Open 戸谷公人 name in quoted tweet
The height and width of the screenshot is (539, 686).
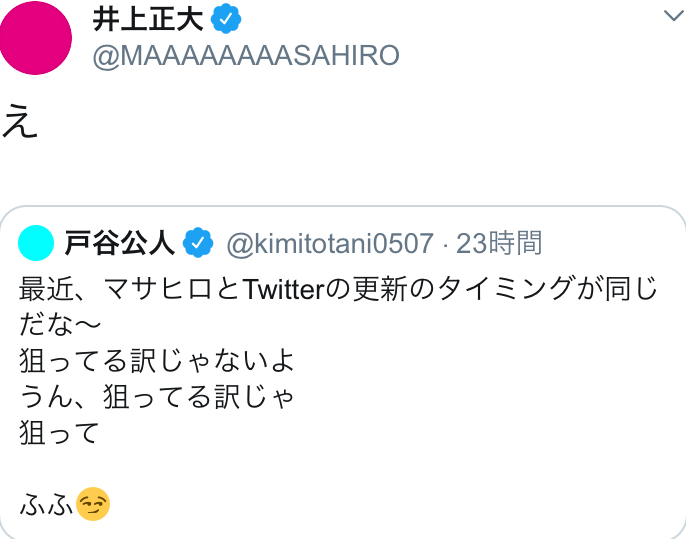pos(119,243)
